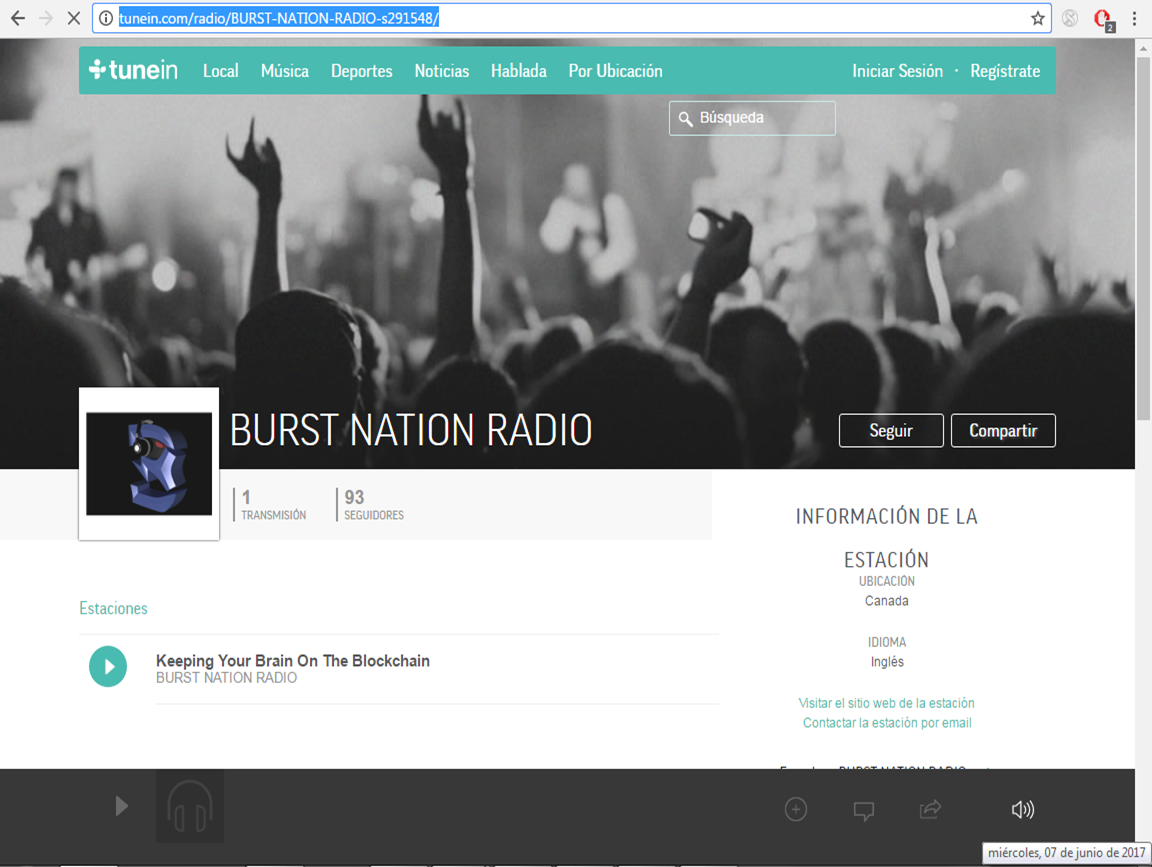Click Regístrate link

pyautogui.click(x=1005, y=71)
